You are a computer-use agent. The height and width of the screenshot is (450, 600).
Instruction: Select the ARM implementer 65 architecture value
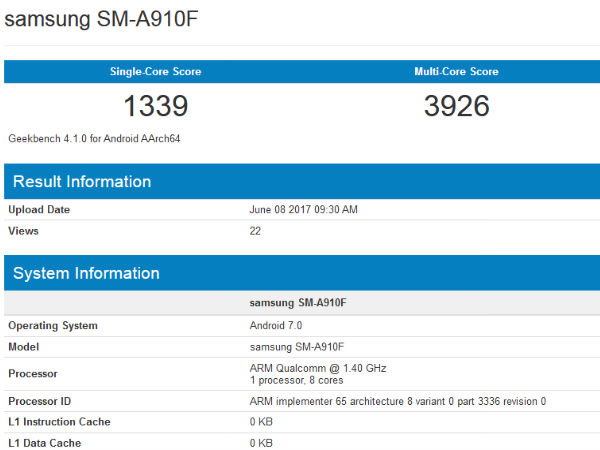398,401
